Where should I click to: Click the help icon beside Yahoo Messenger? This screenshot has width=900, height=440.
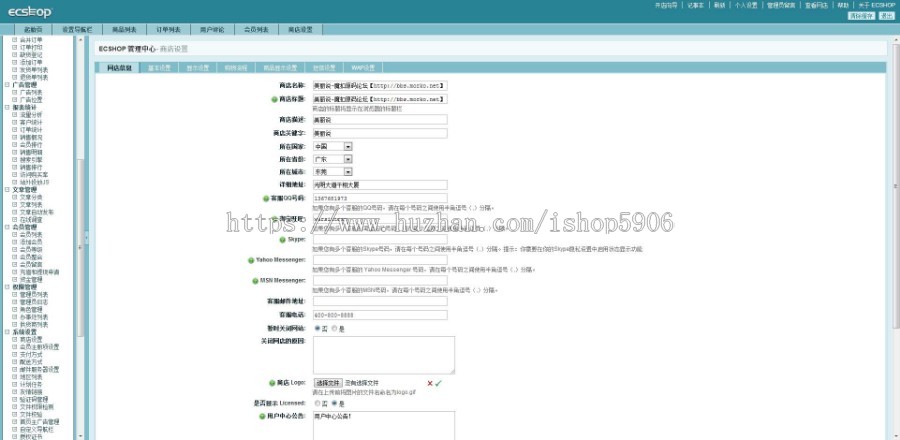pos(251,260)
